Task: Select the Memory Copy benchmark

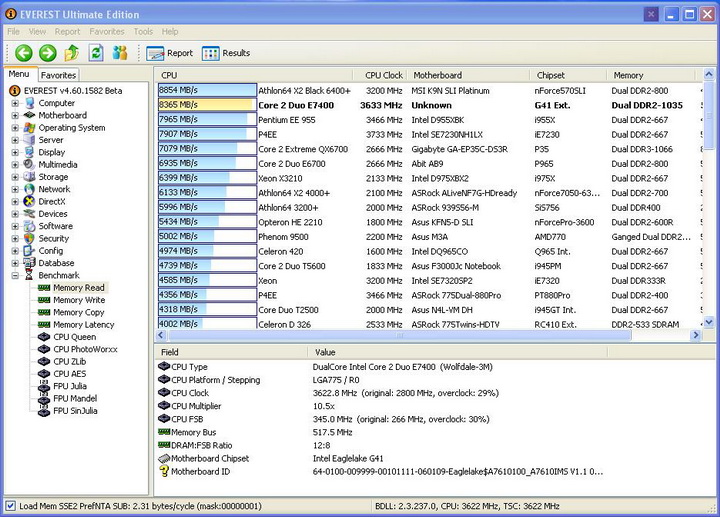Action: tap(79, 312)
